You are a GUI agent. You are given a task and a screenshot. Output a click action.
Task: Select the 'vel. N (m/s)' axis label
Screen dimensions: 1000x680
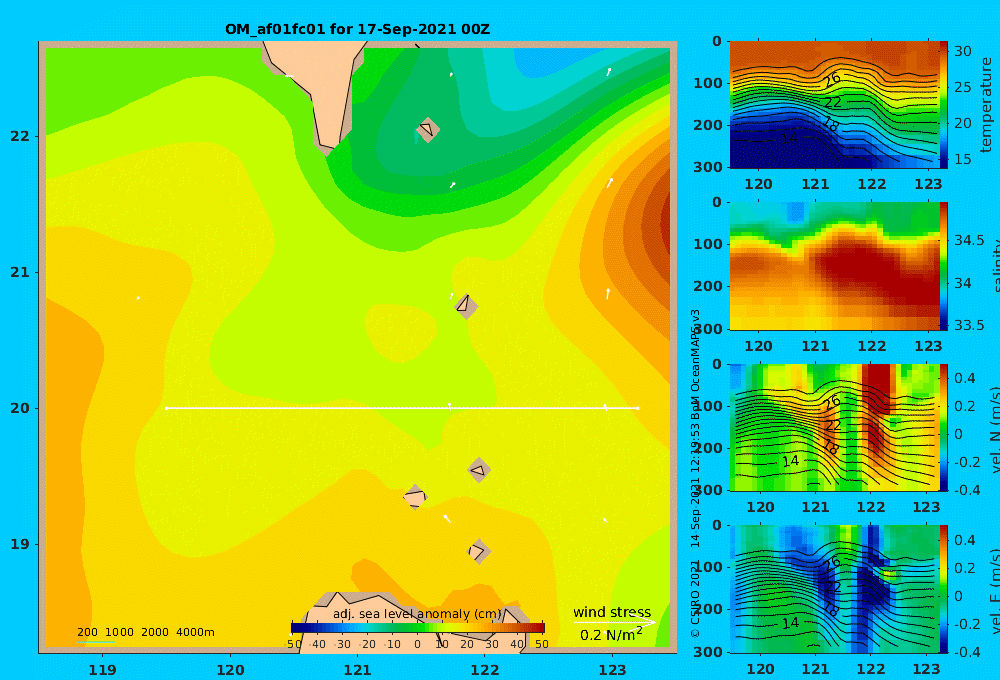[x=994, y=429]
